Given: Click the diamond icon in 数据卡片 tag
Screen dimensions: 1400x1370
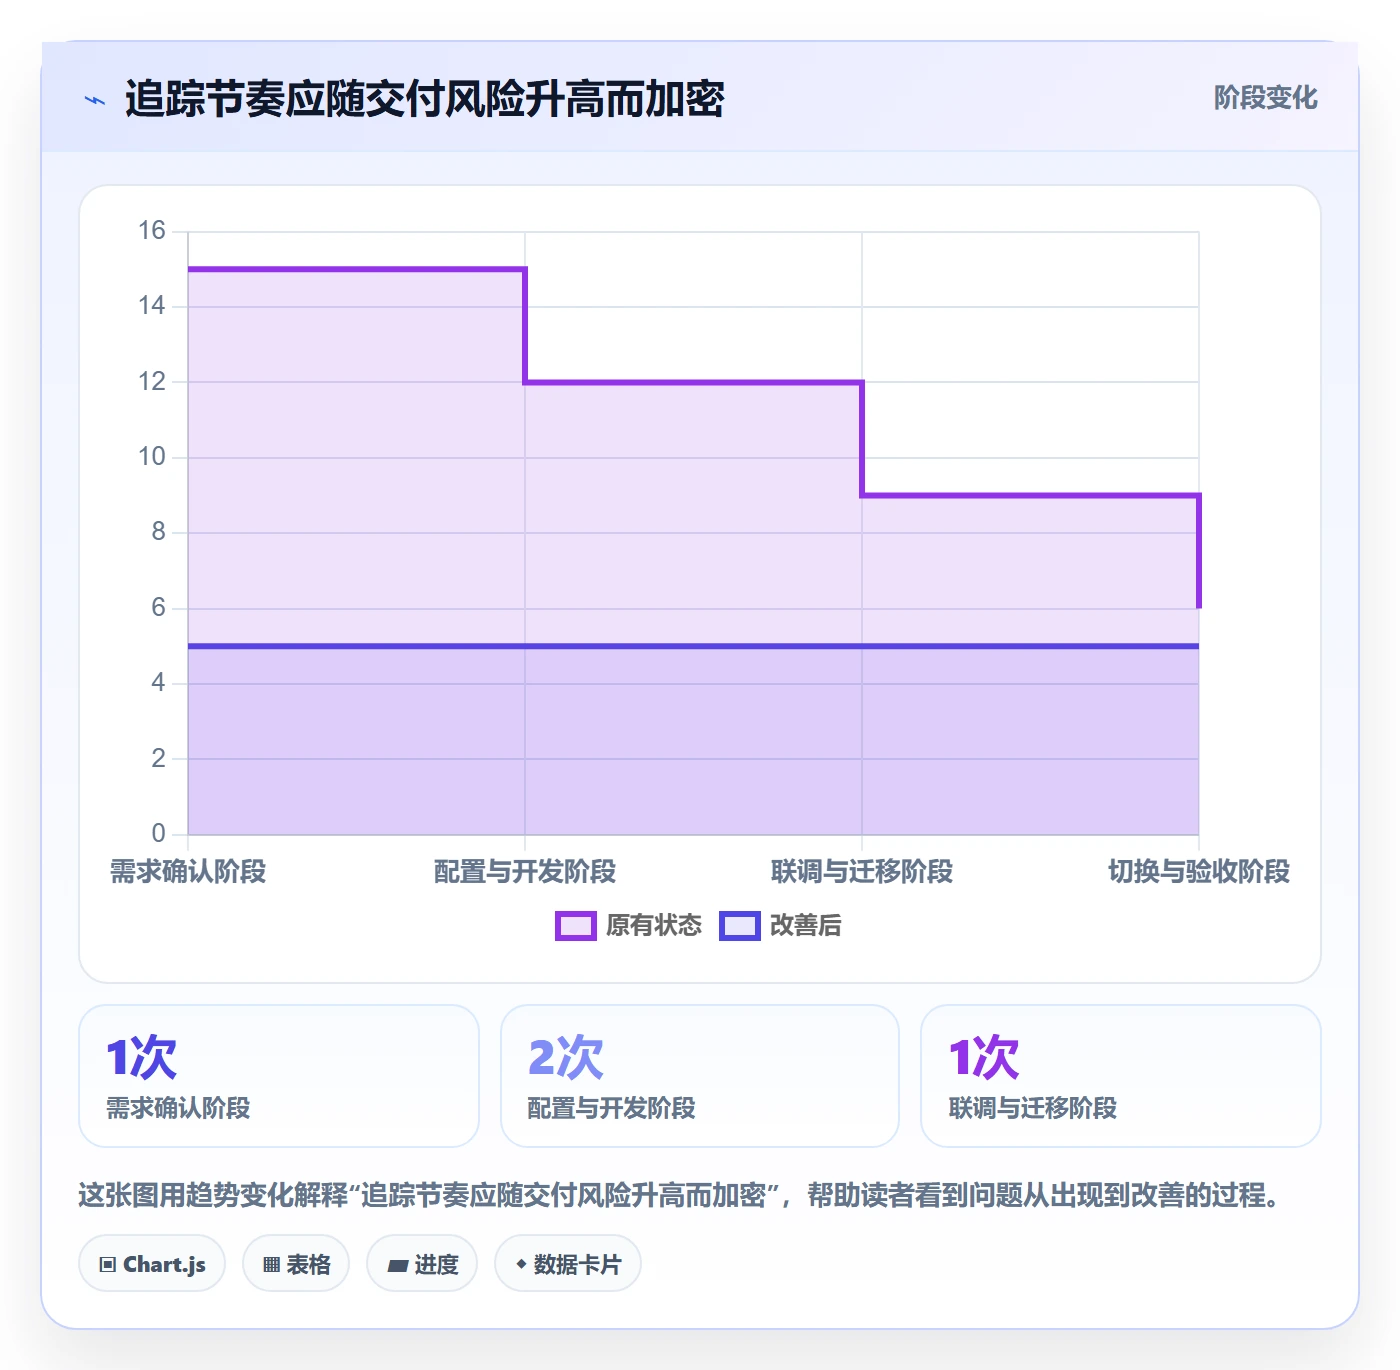Looking at the screenshot, I should pyautogui.click(x=521, y=1264).
